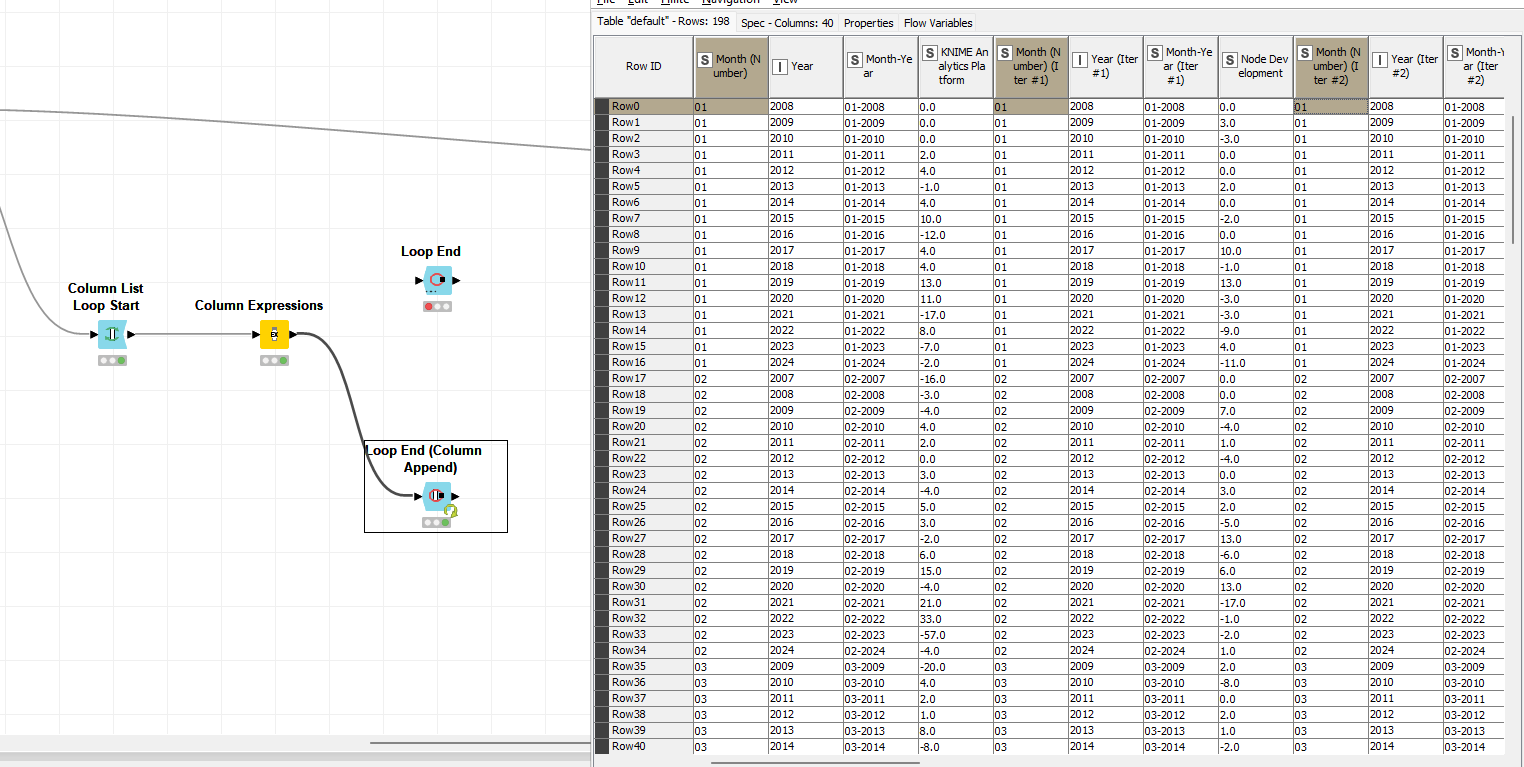Click the Node Development column header
Screen dimensions: 1524x767
point(1256,66)
